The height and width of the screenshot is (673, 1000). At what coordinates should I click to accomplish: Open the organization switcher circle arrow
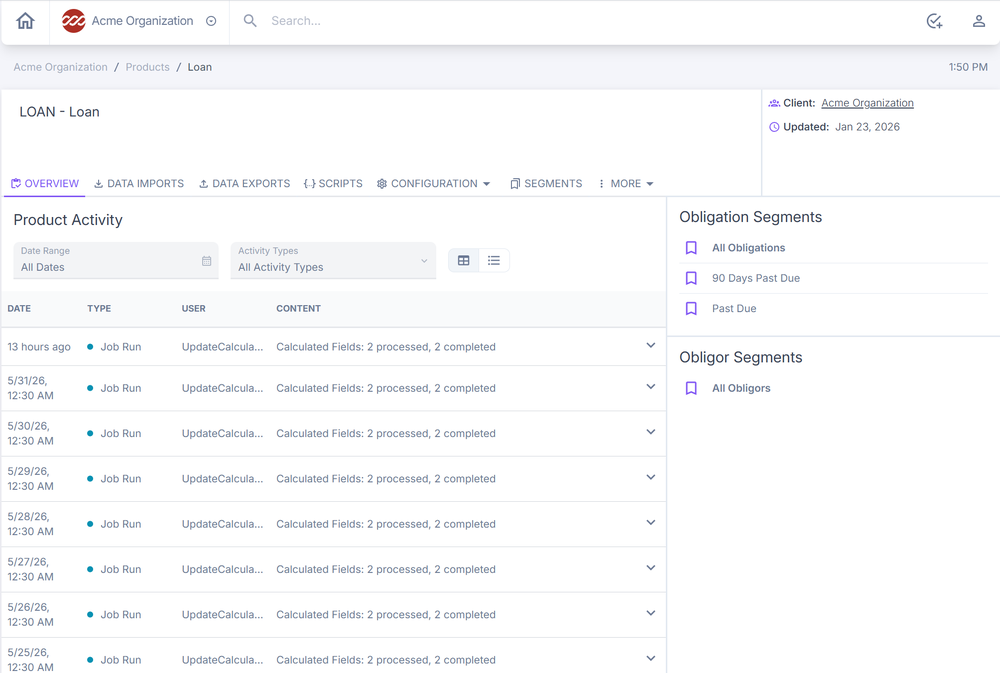(x=211, y=21)
